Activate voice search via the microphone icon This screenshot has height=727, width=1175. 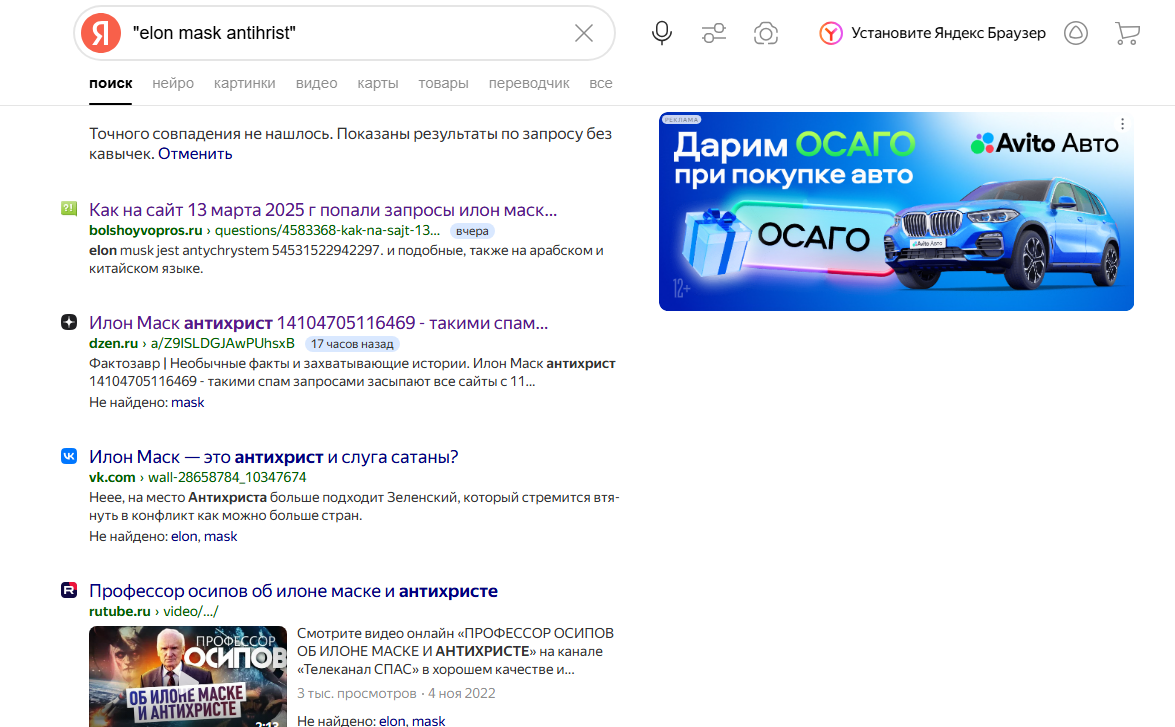661,32
